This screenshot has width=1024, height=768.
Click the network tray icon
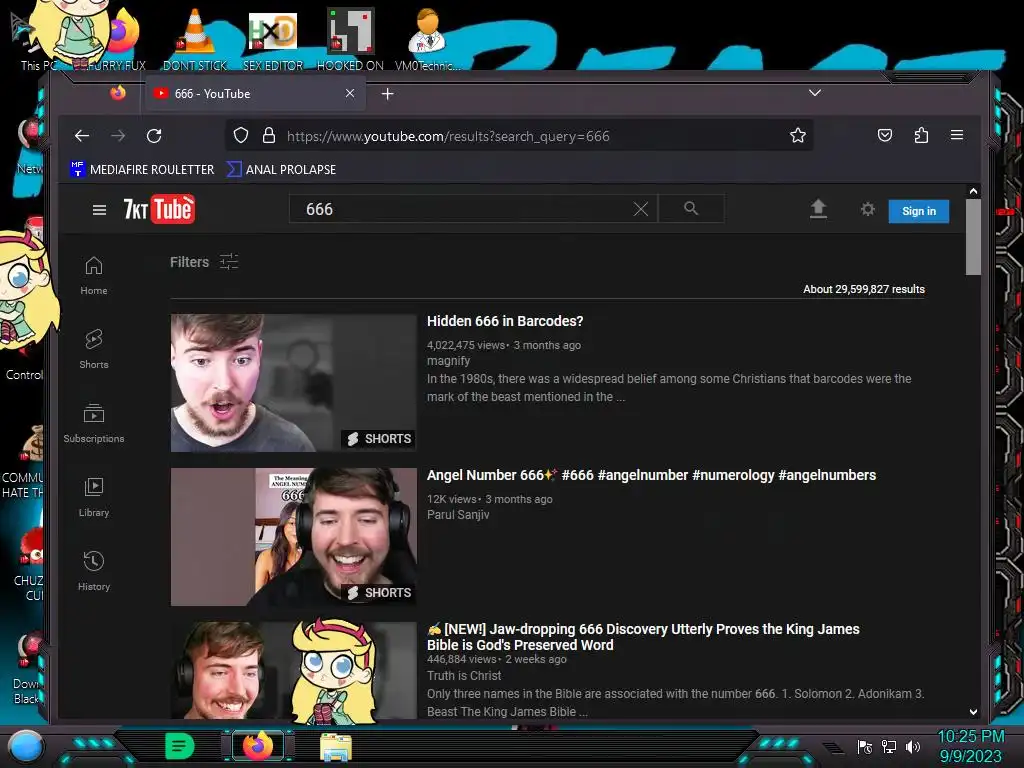[x=889, y=746]
